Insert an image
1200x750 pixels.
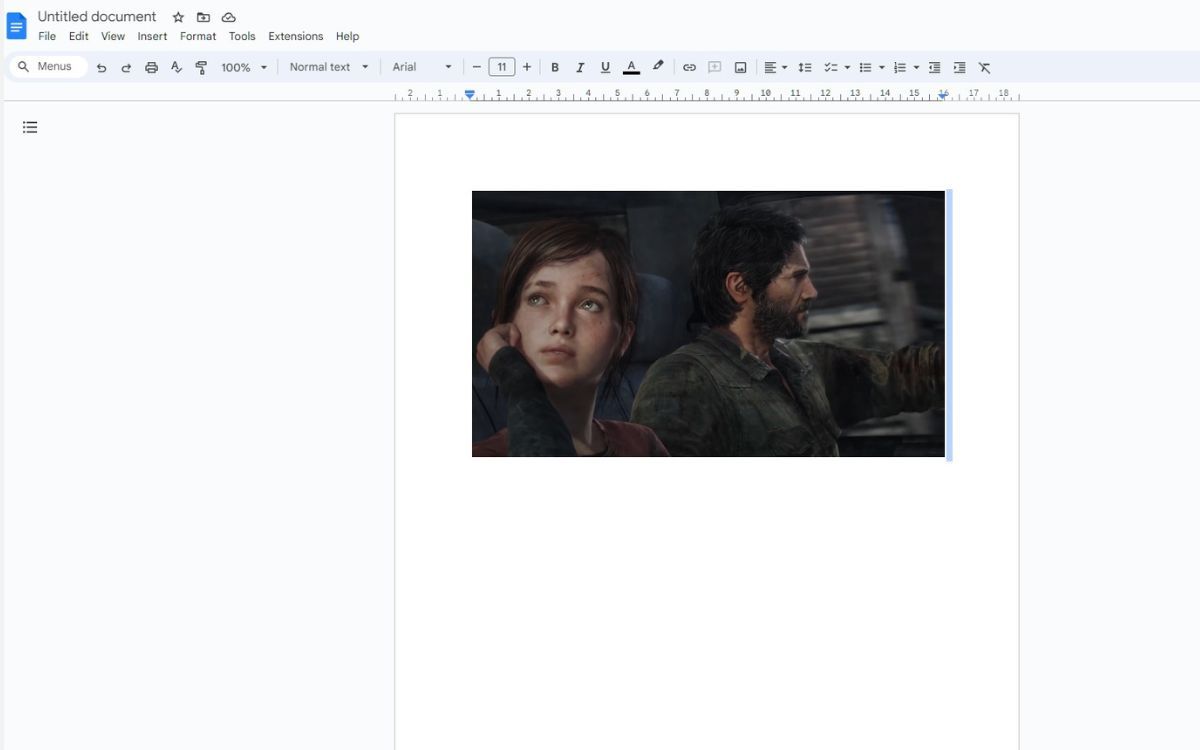click(x=740, y=67)
